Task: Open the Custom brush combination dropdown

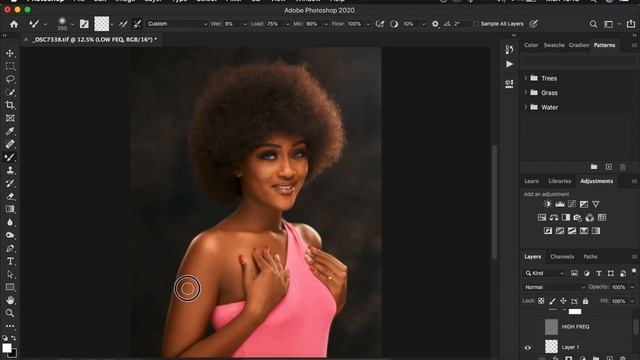Action: (177, 24)
